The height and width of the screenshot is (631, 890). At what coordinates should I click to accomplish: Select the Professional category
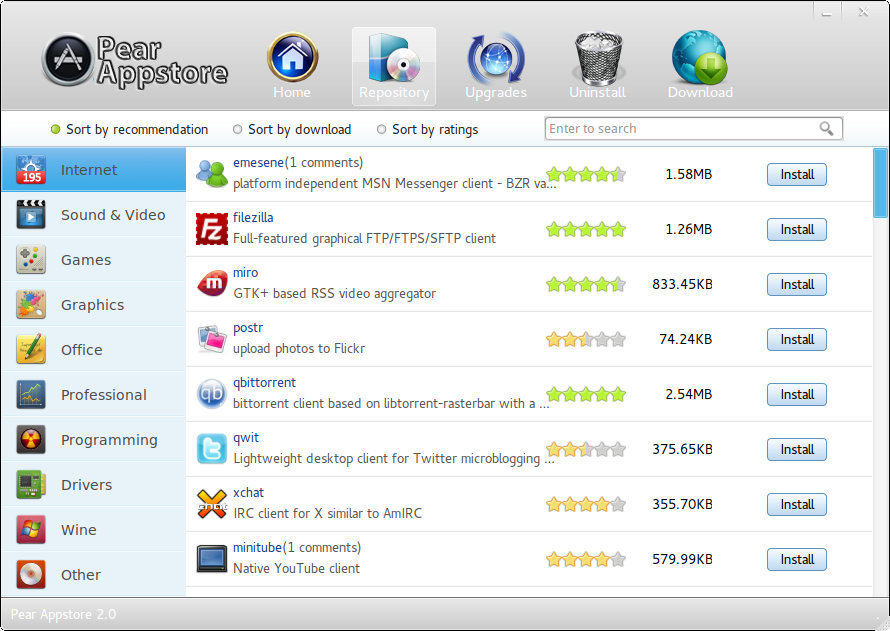94,394
